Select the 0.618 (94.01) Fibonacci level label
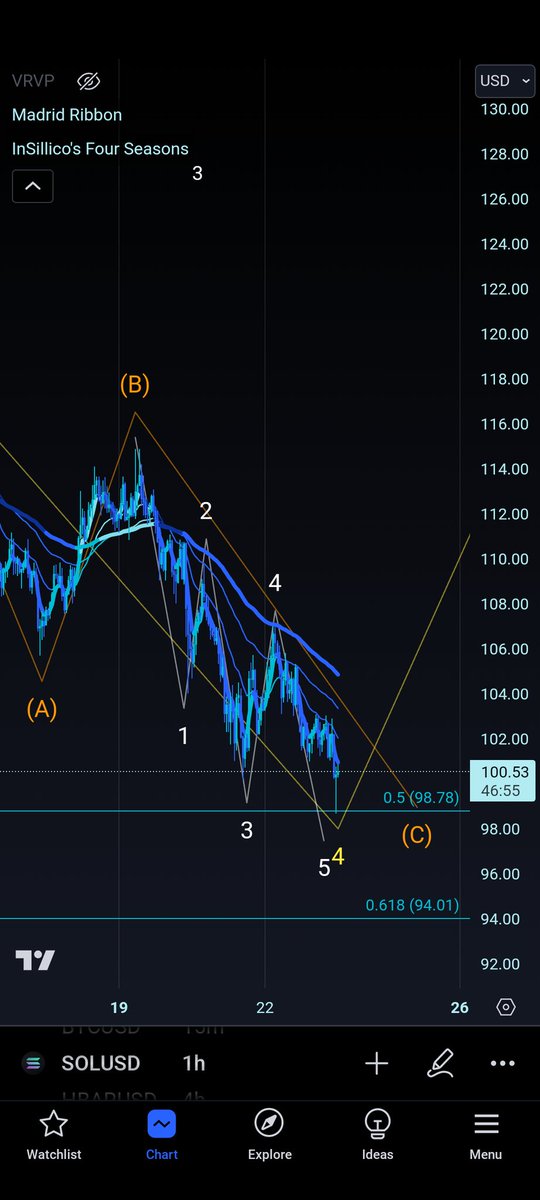 click(x=412, y=906)
